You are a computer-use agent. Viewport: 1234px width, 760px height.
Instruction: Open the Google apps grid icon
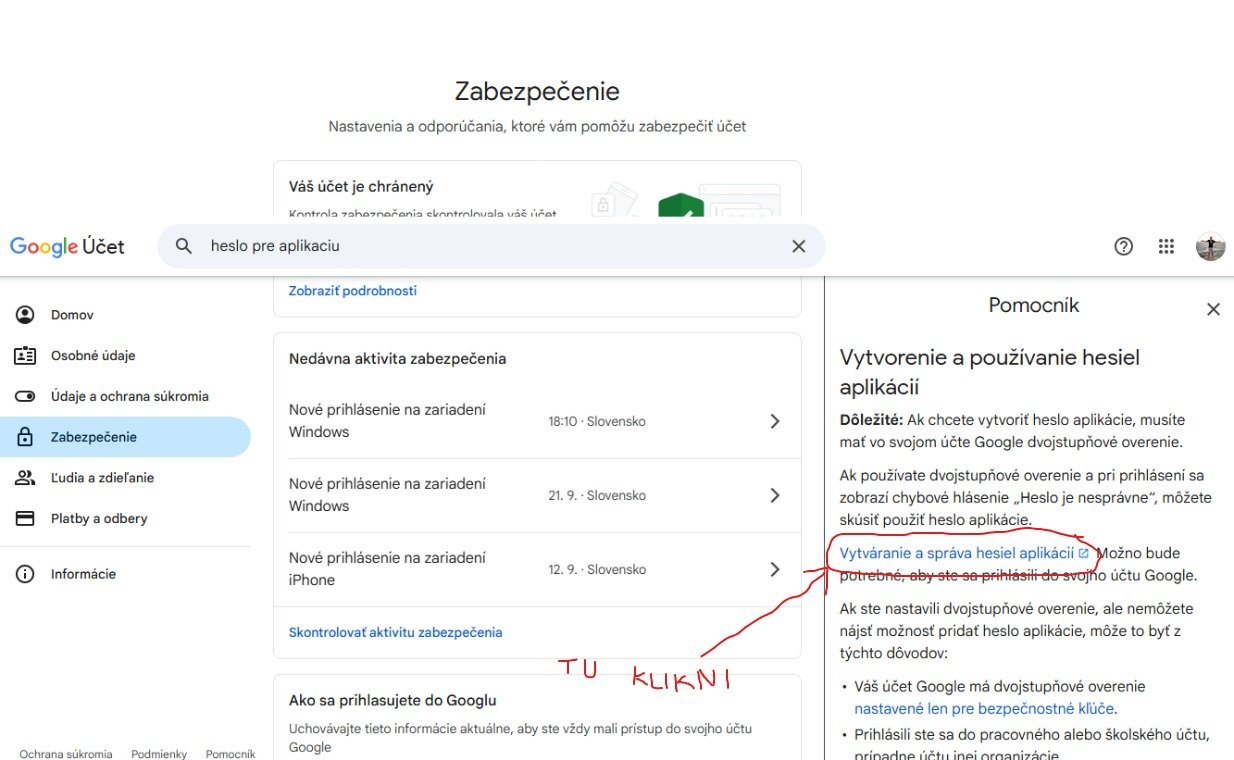point(1166,246)
